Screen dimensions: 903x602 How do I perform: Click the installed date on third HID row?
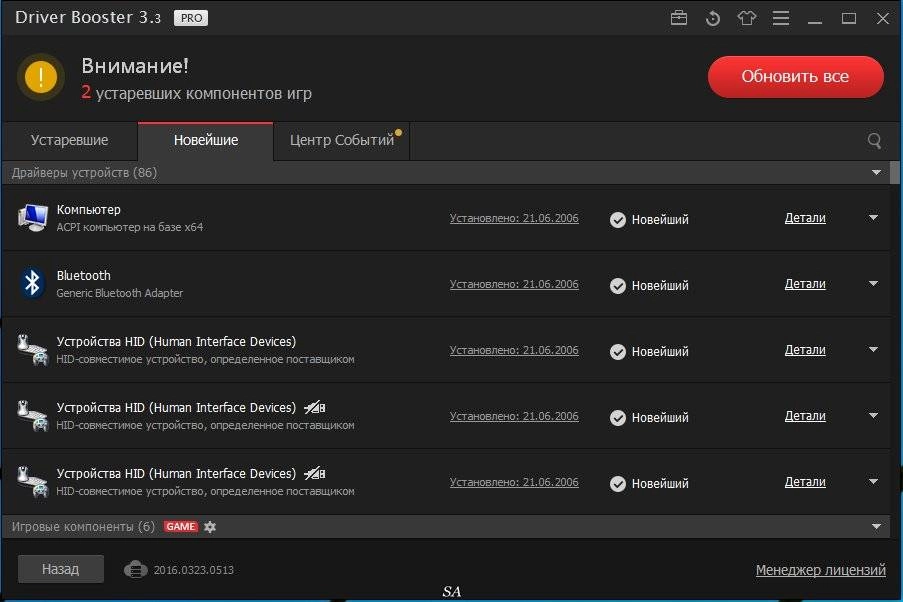(x=514, y=482)
